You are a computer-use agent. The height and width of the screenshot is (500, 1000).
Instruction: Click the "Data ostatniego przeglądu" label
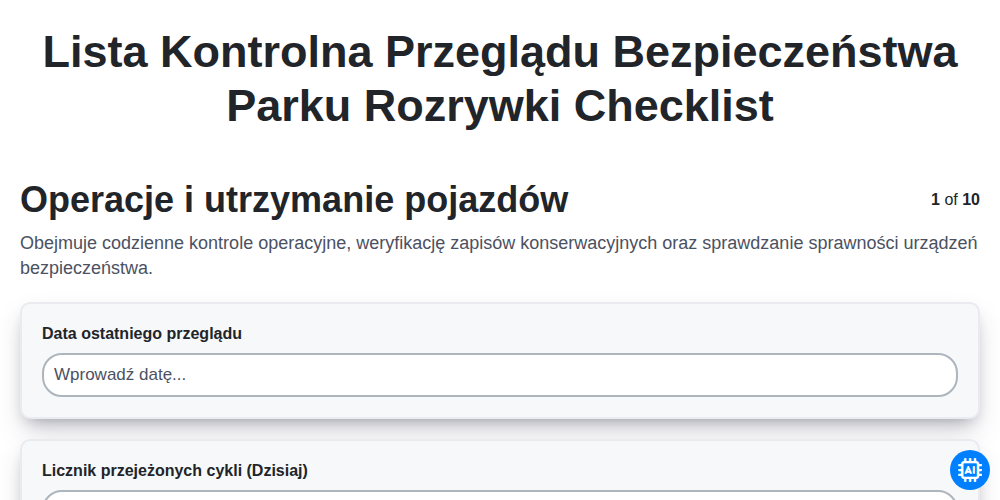tap(142, 334)
